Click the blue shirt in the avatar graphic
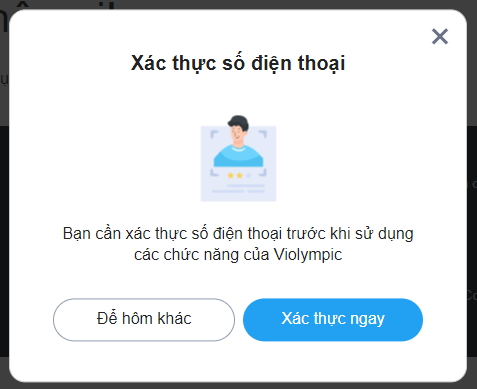Screen dimensions: 477x389 click(238, 156)
